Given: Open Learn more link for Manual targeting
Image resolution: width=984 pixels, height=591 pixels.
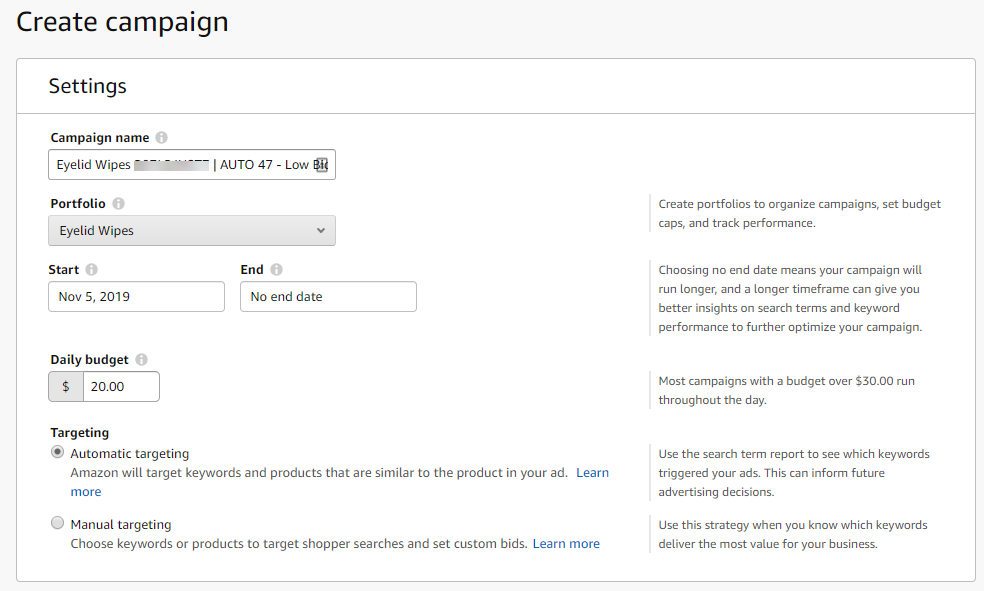Looking at the screenshot, I should tap(566, 544).
